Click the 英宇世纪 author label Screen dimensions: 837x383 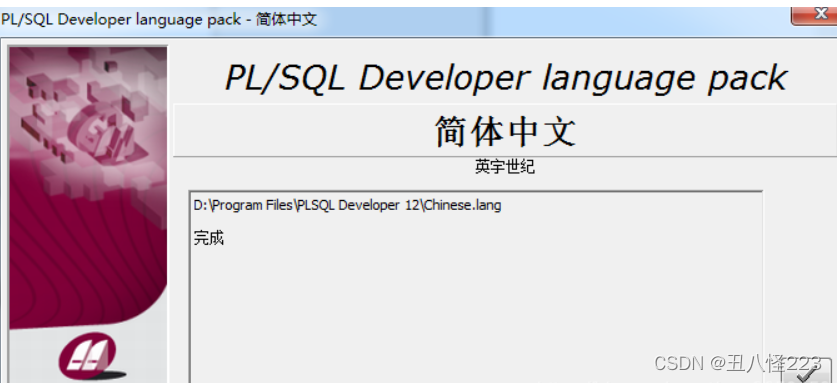tap(505, 167)
